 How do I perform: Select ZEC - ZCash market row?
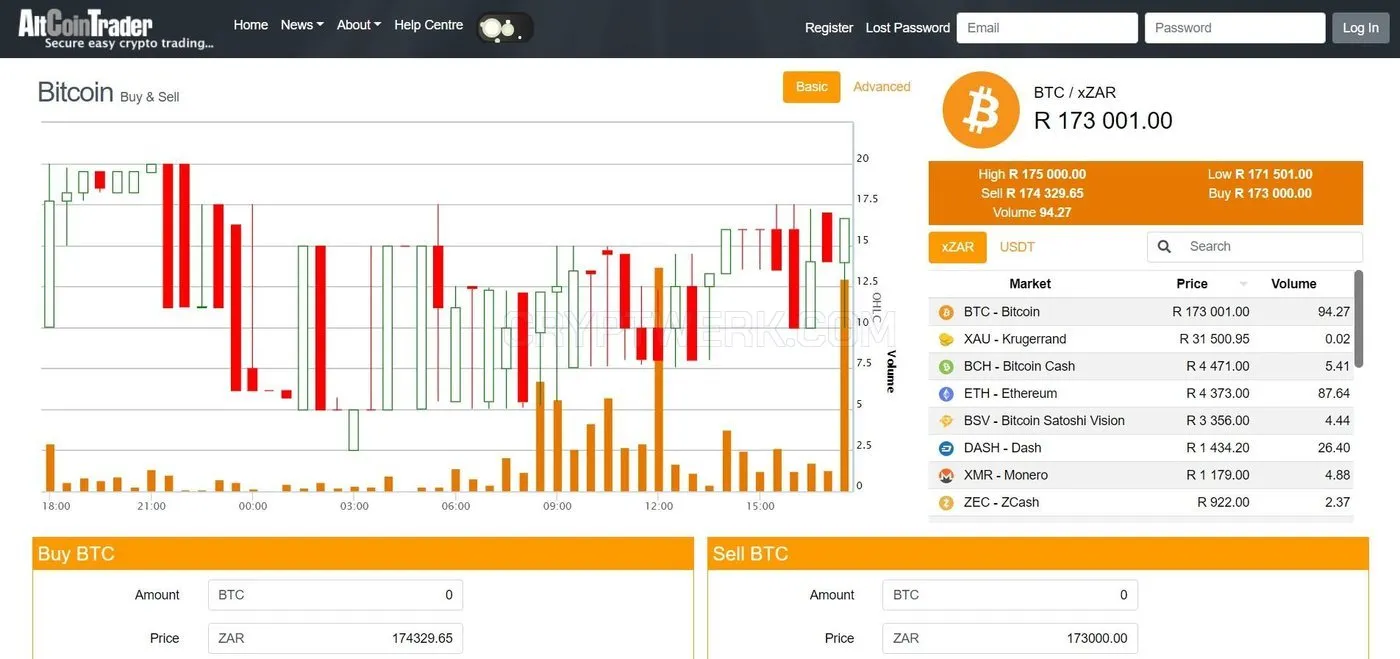(1140, 503)
